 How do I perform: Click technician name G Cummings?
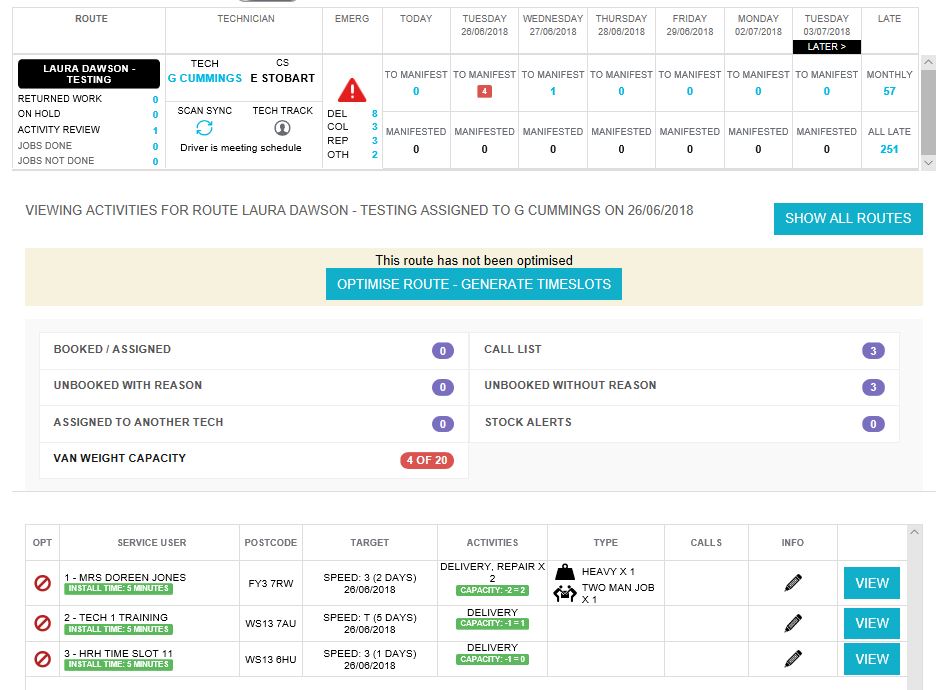pos(204,78)
